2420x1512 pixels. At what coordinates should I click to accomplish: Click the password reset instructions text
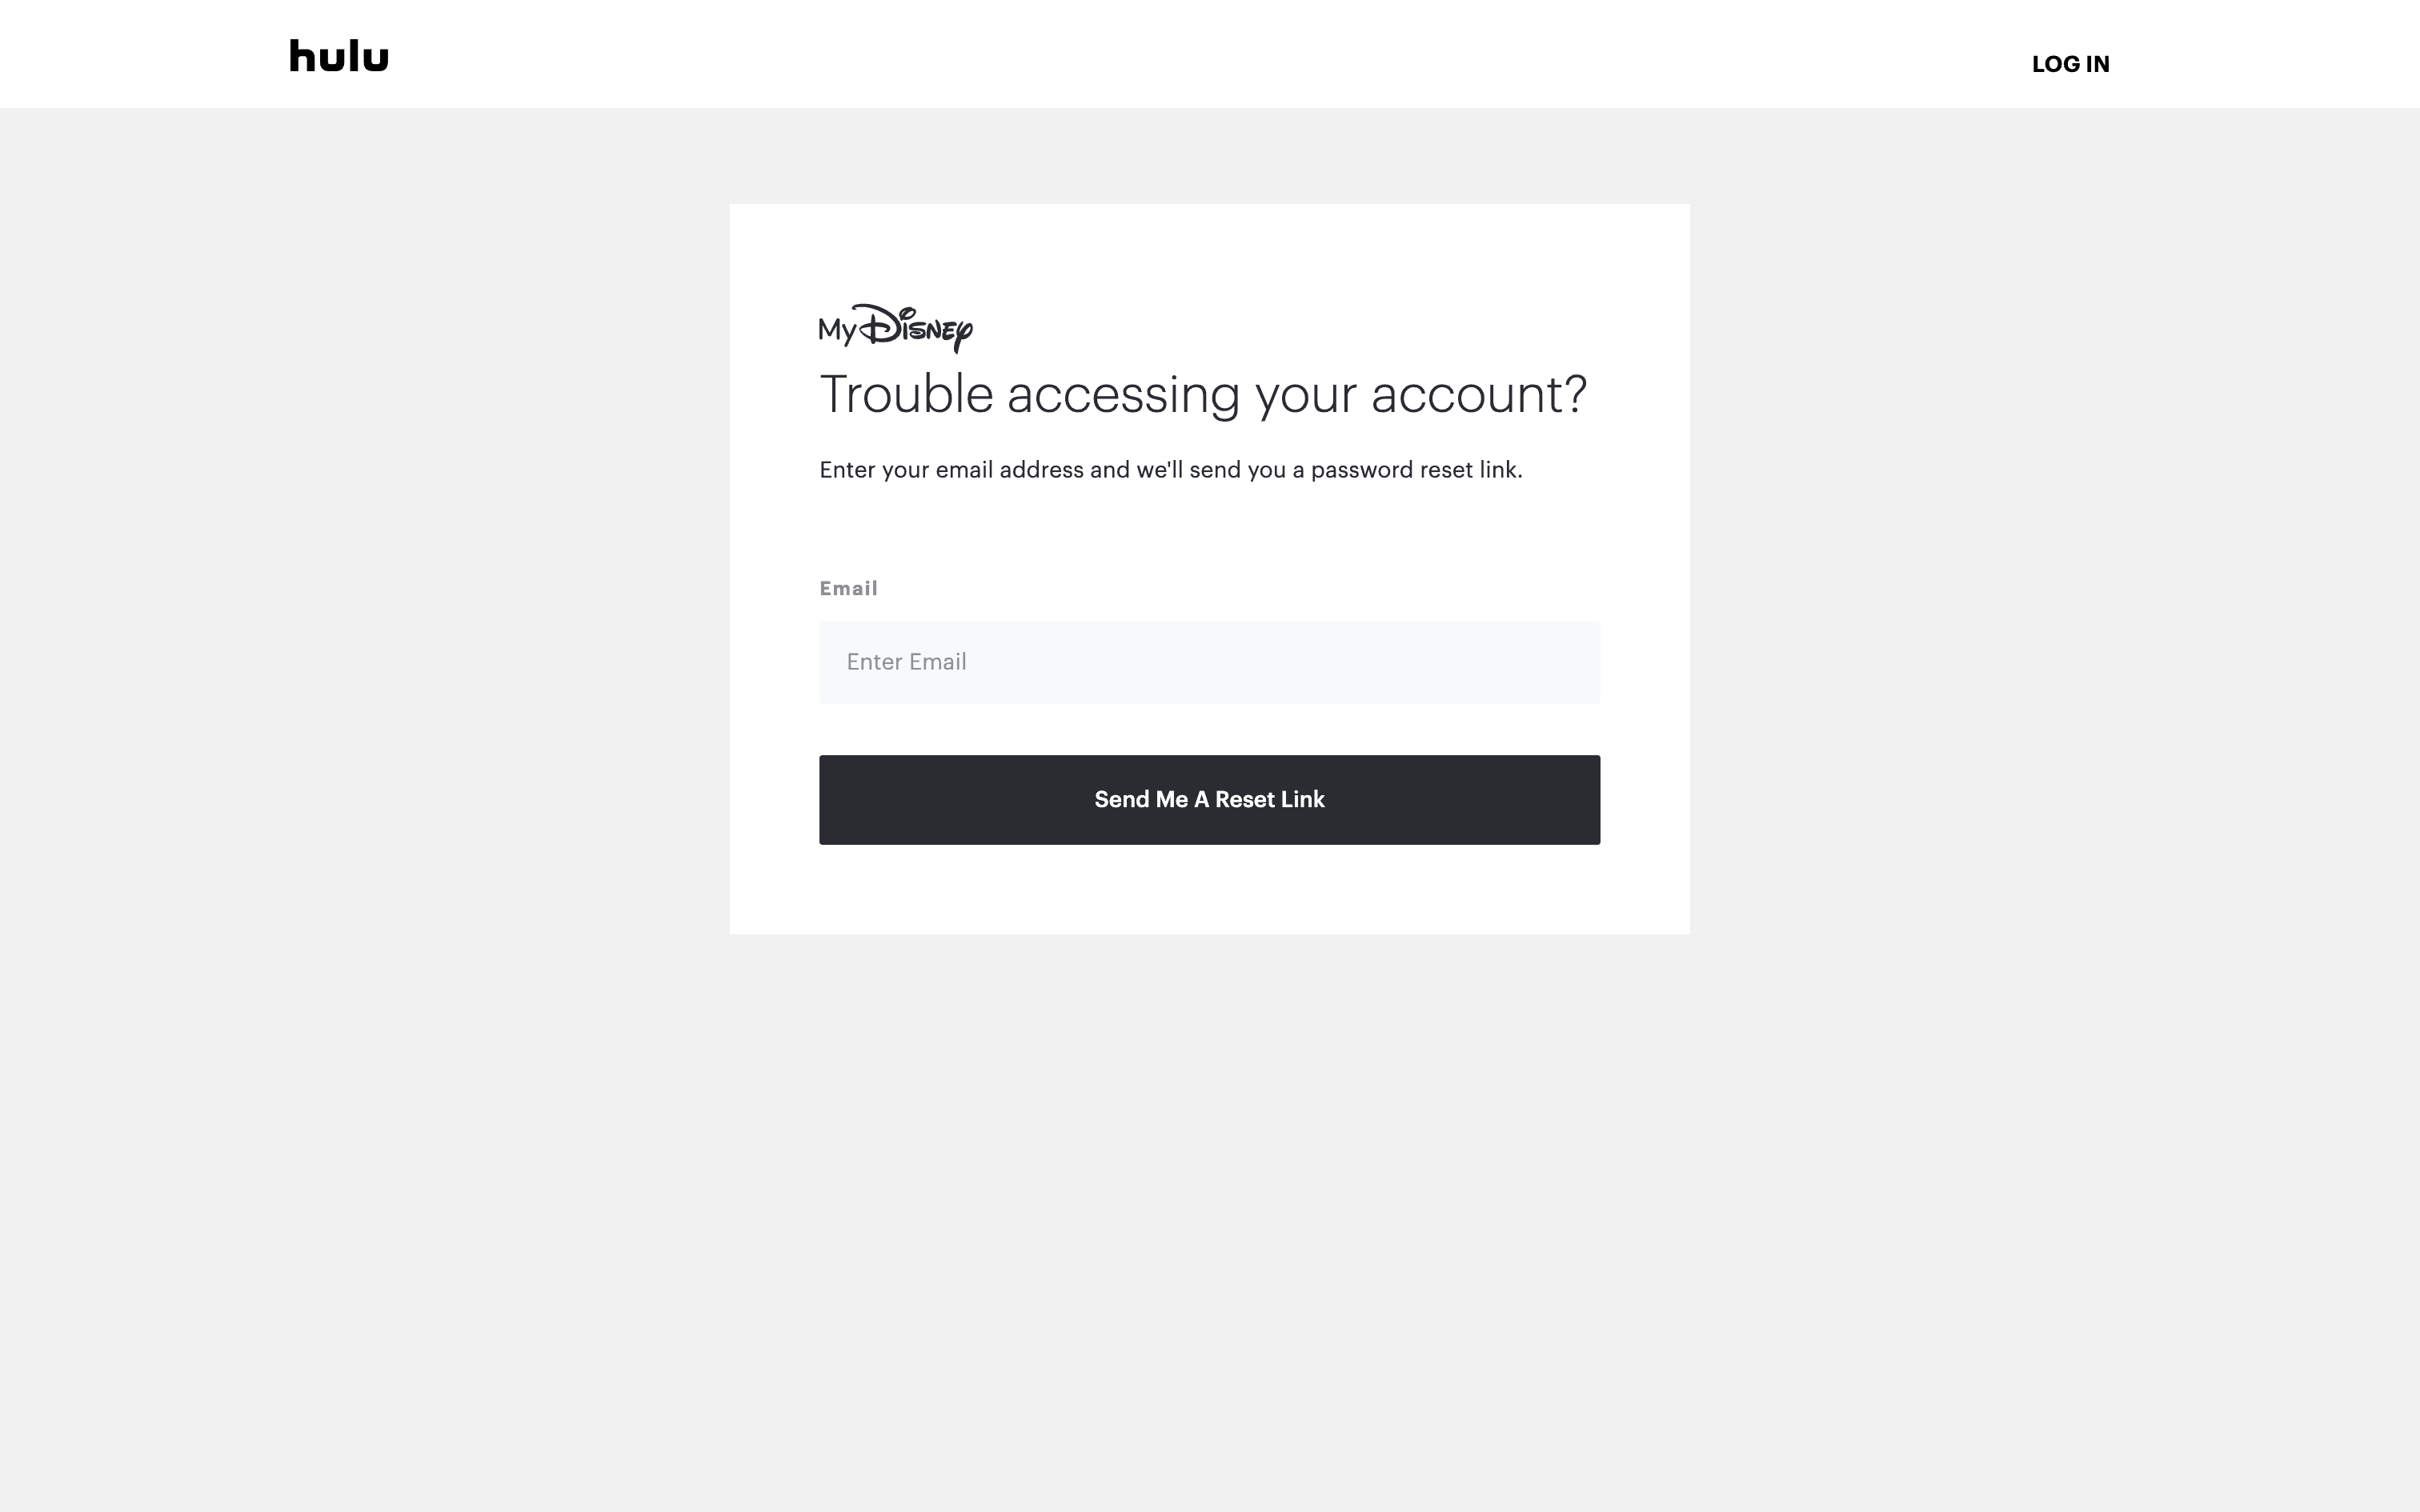click(1170, 470)
